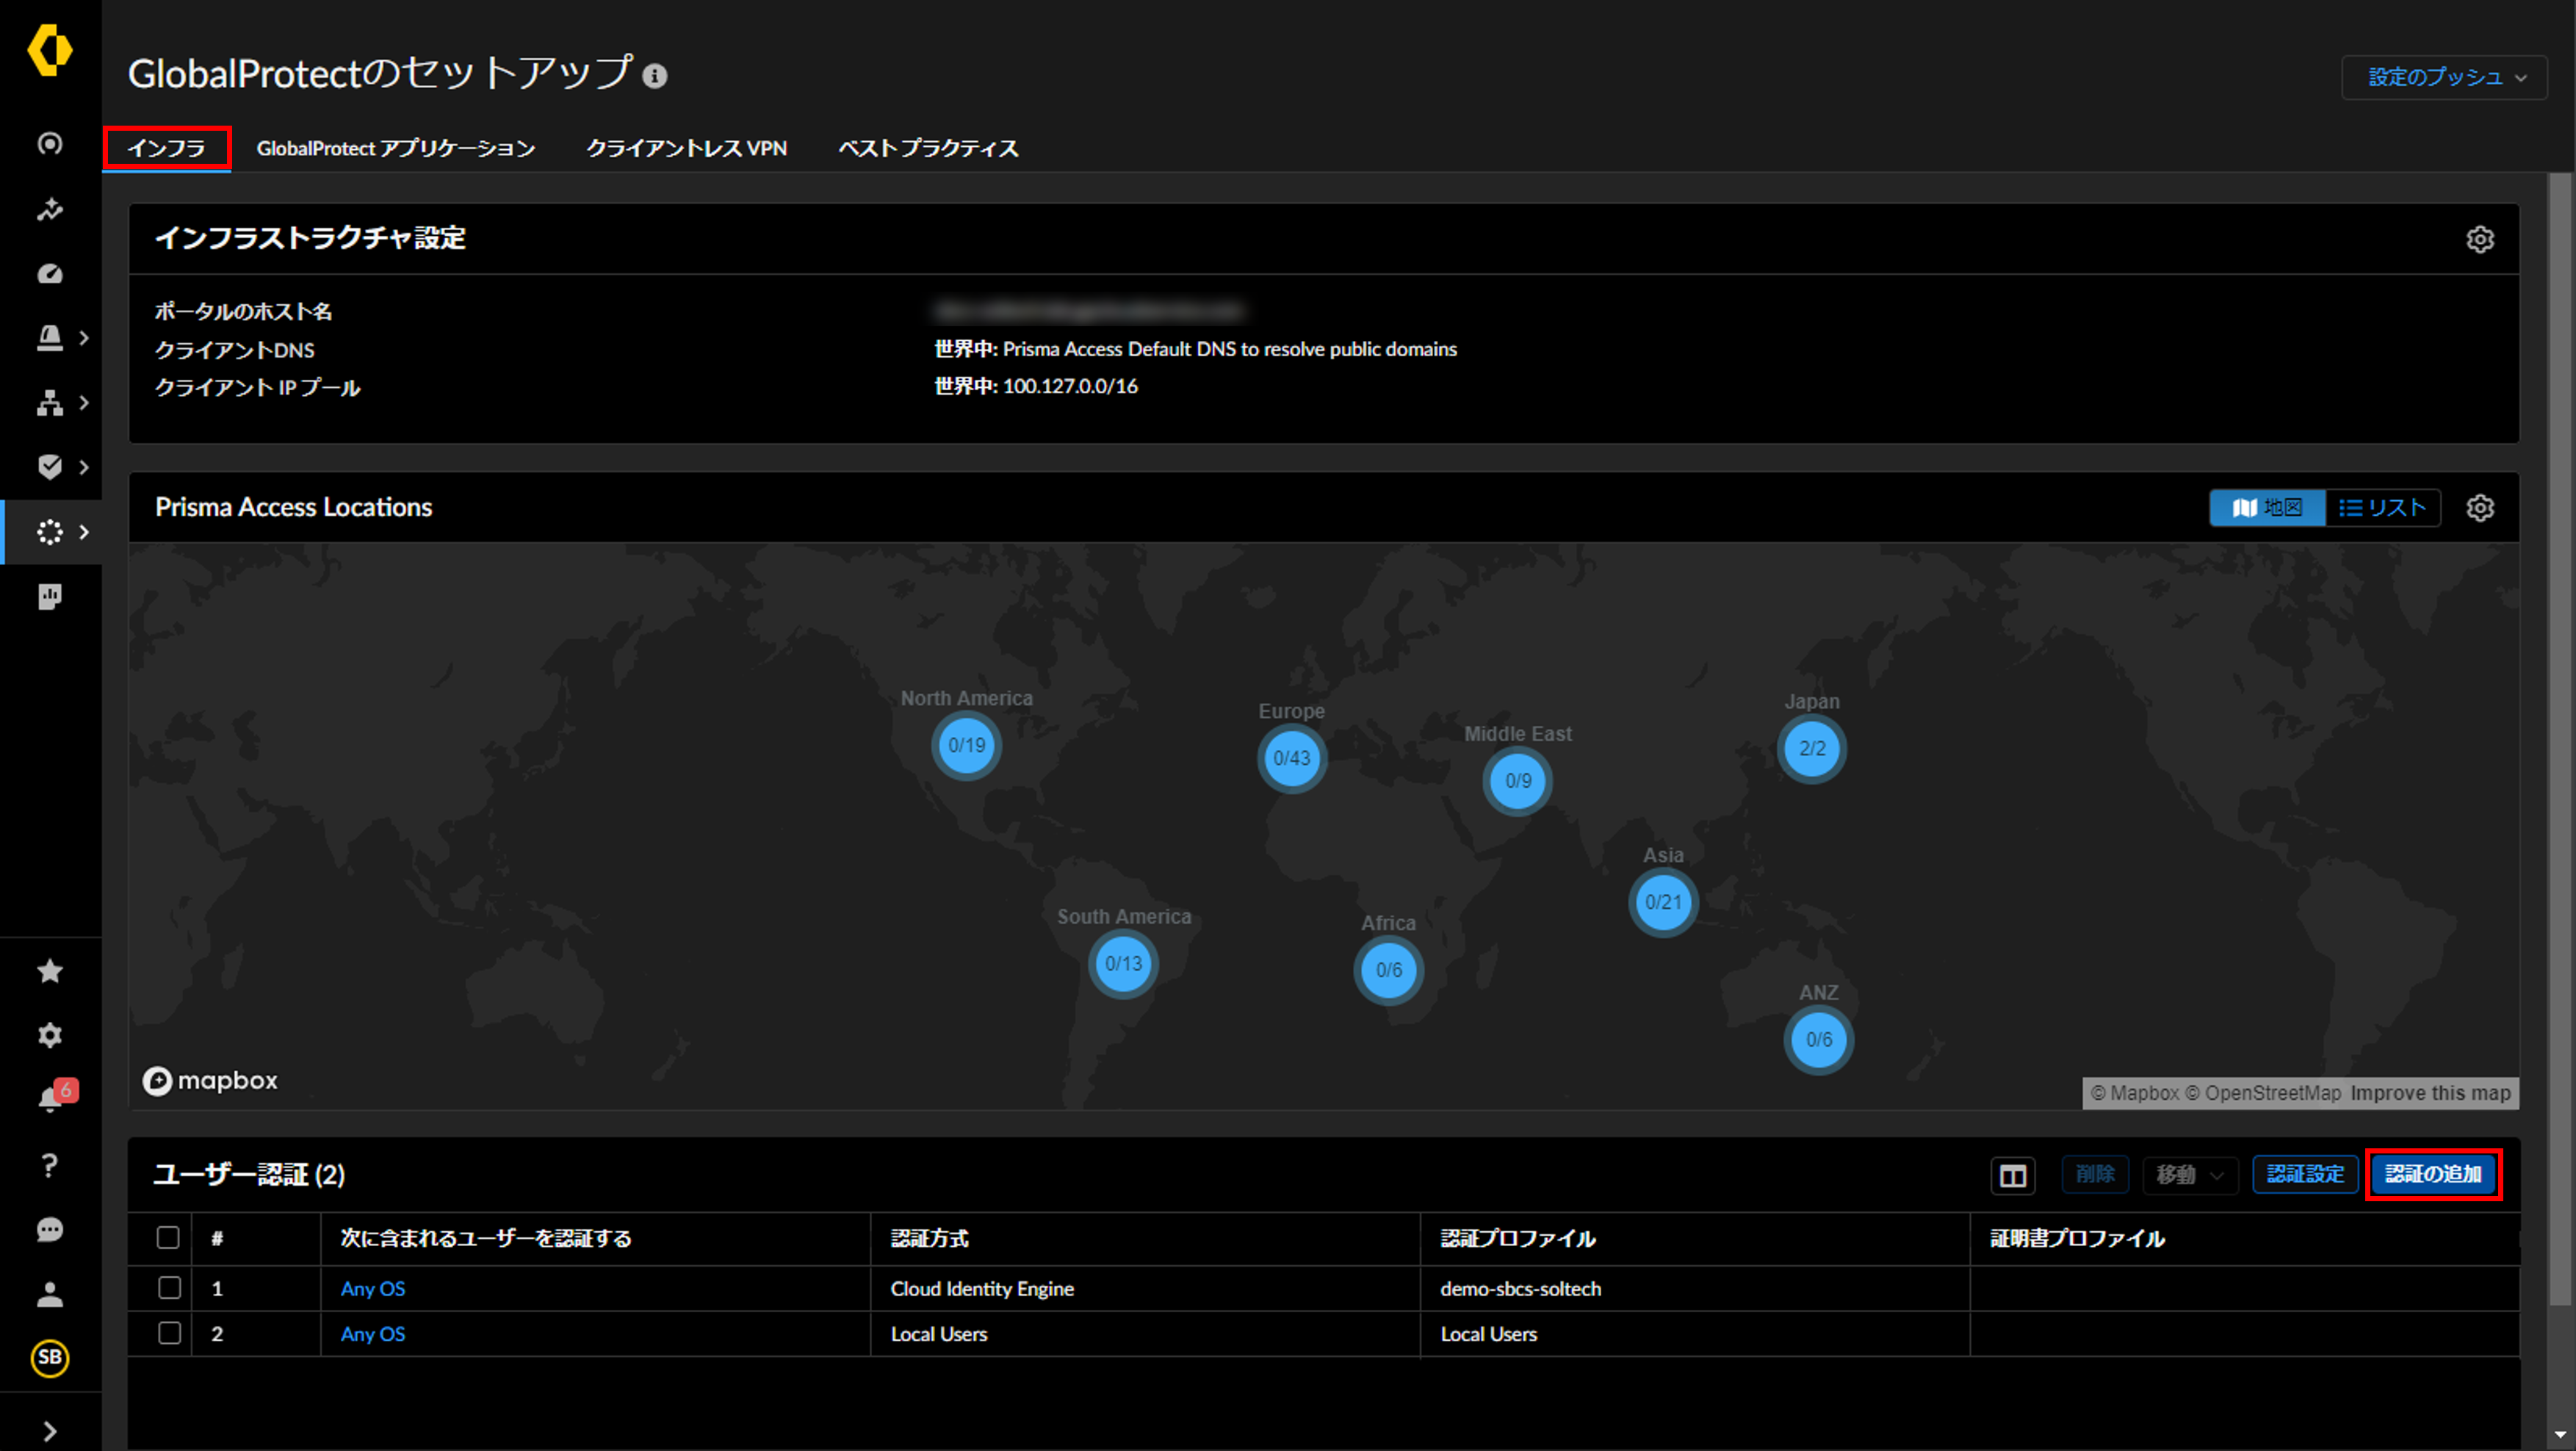The height and width of the screenshot is (1451, 2576).
Task: Open the shield checkmark sidebar icon
Action: 50,467
